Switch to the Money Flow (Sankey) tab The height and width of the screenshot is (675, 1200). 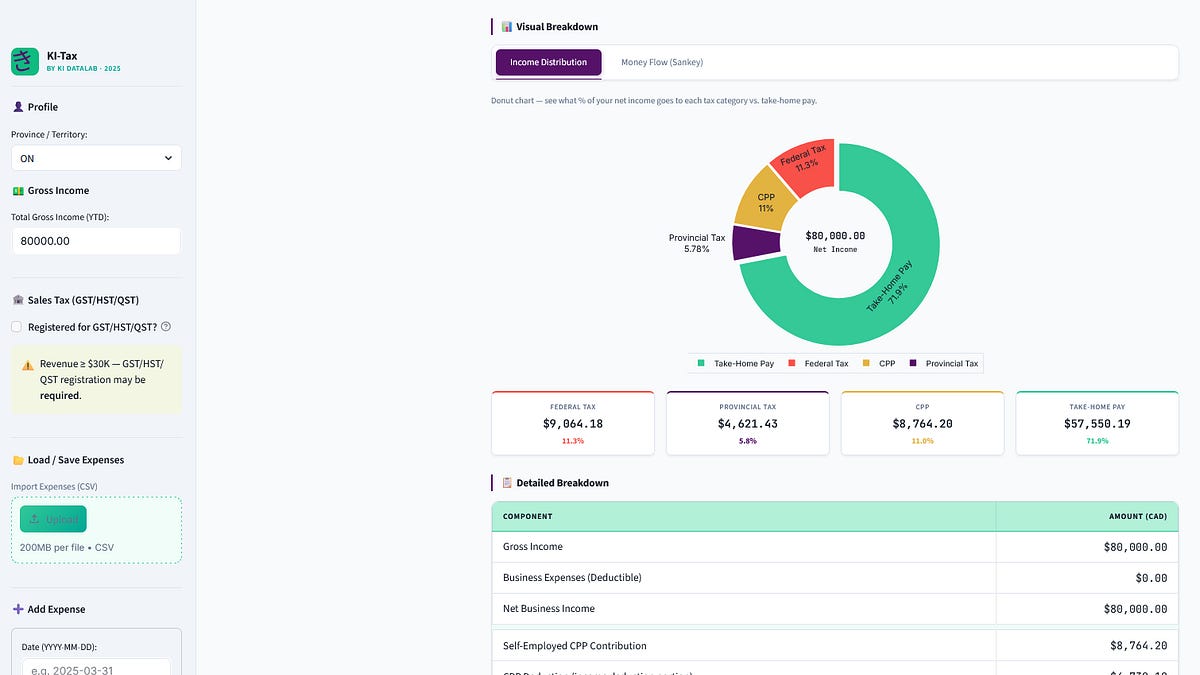click(661, 61)
